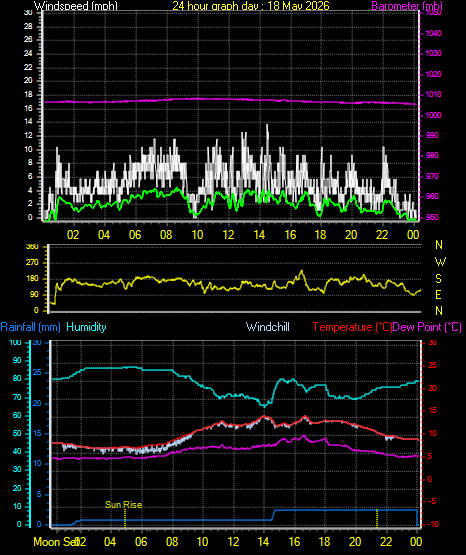Click the "08" hour label under temperature graph
Viewport: 466px width, 555px height.
[x=172, y=542]
